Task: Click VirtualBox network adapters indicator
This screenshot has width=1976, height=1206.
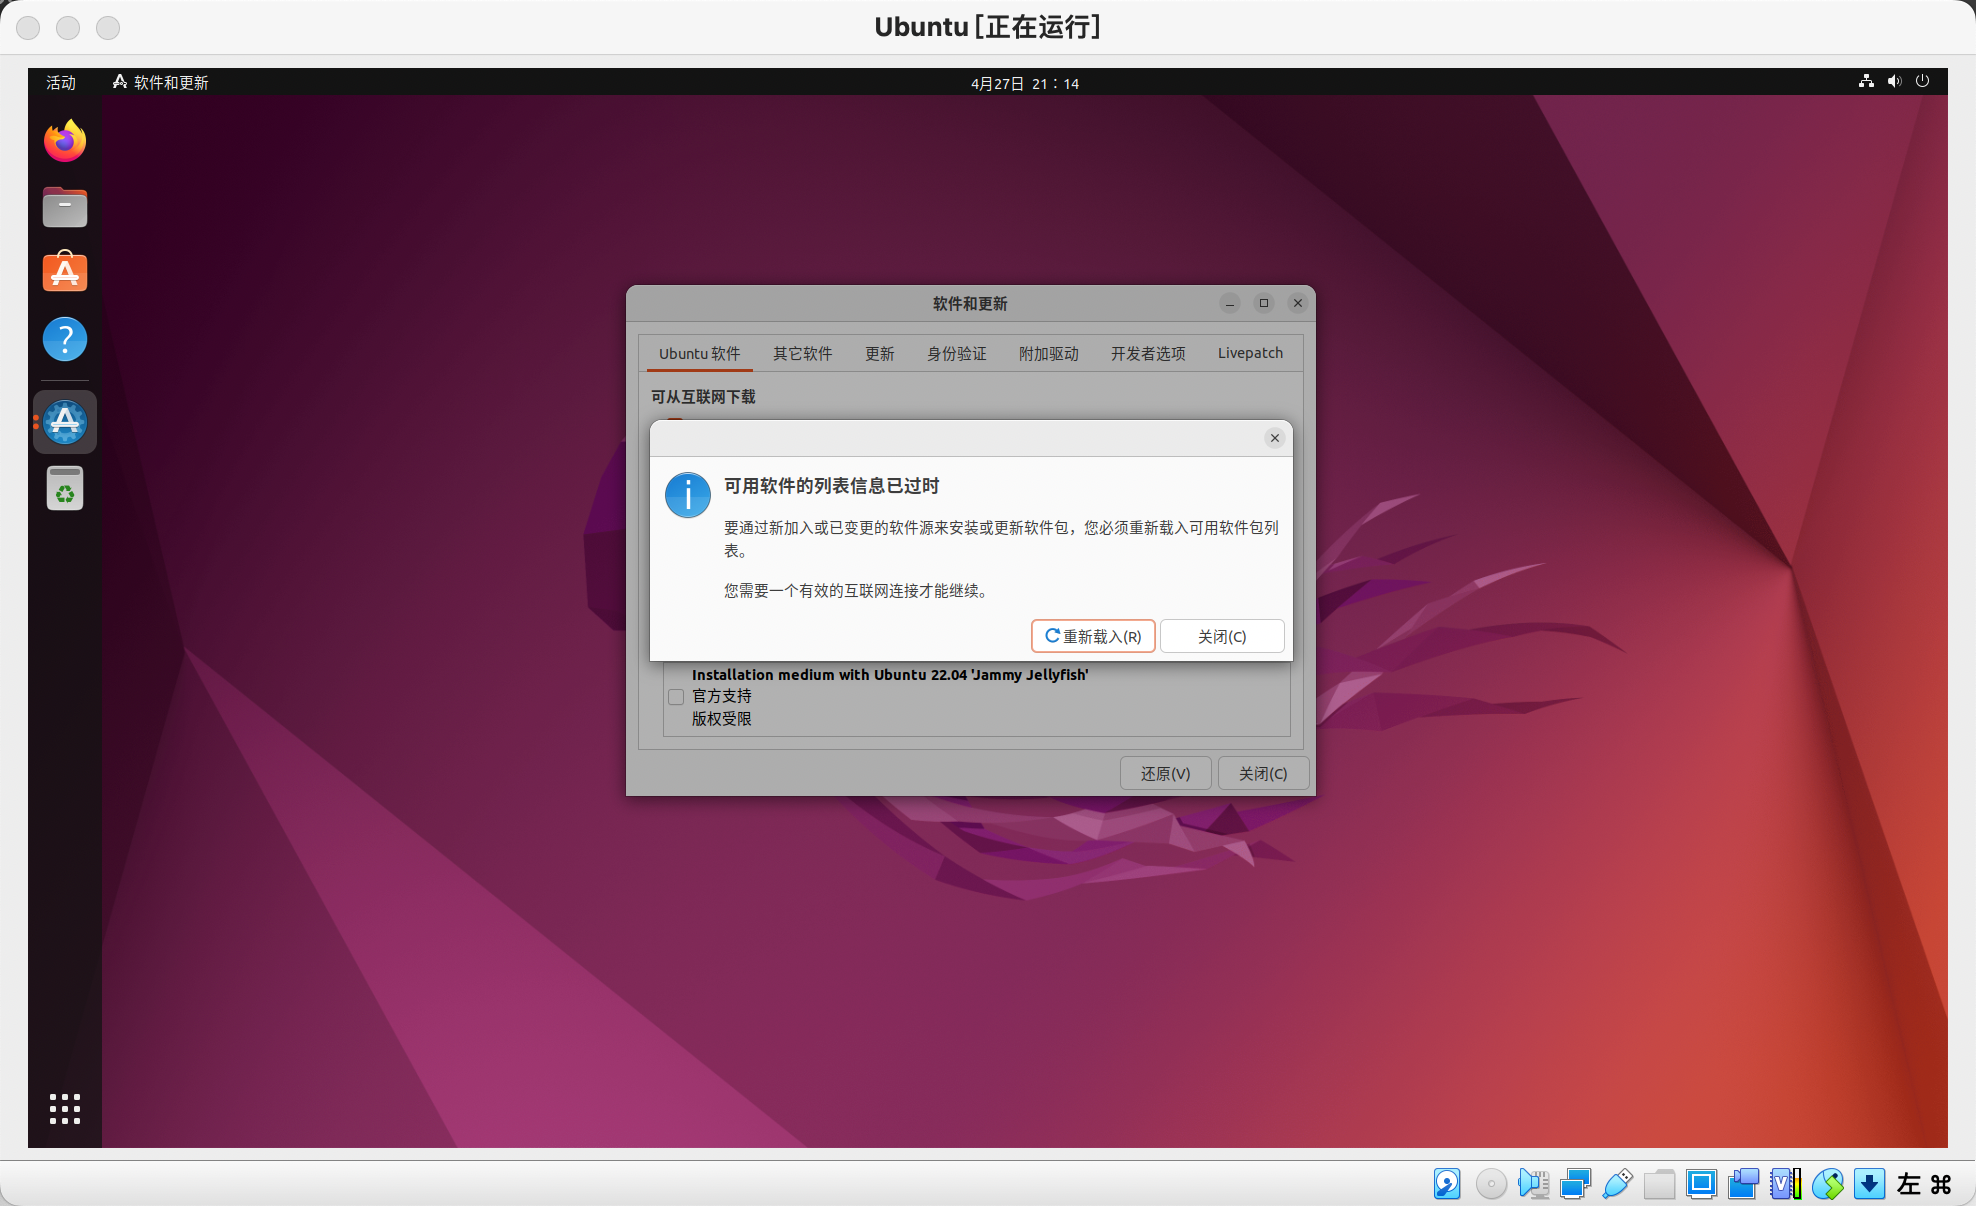Action: point(1575,1184)
